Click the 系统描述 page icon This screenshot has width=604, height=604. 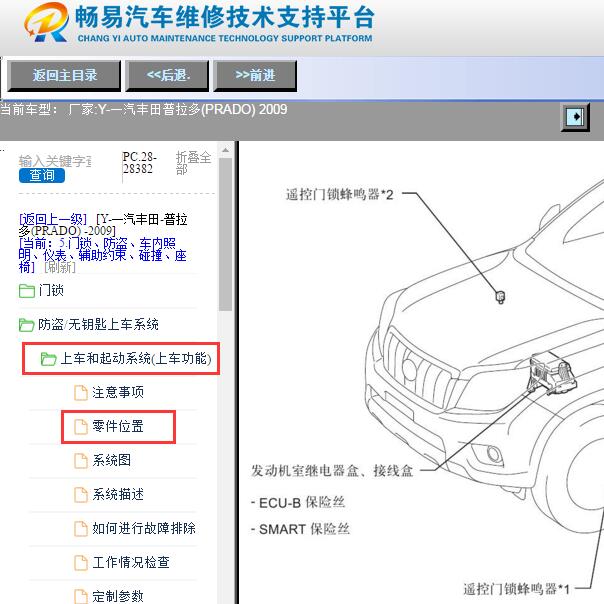click(x=81, y=495)
